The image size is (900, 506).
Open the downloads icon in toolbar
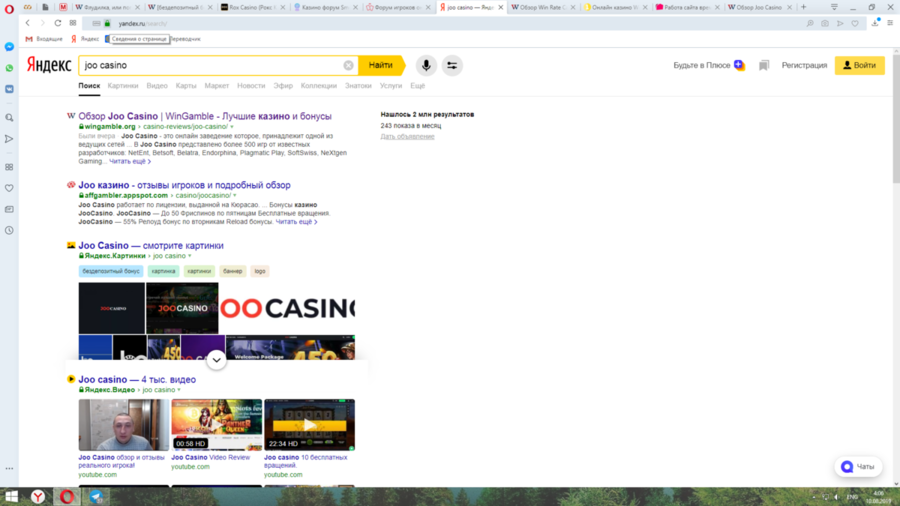[875, 23]
